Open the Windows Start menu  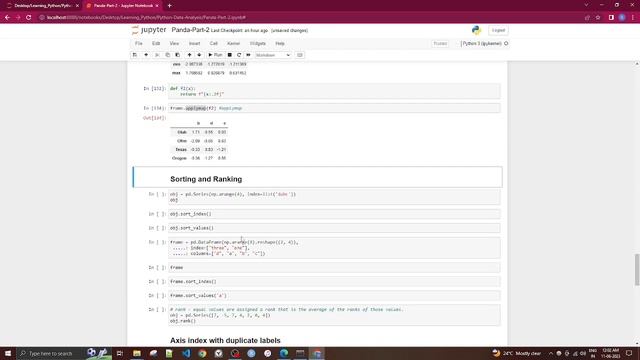8,353
